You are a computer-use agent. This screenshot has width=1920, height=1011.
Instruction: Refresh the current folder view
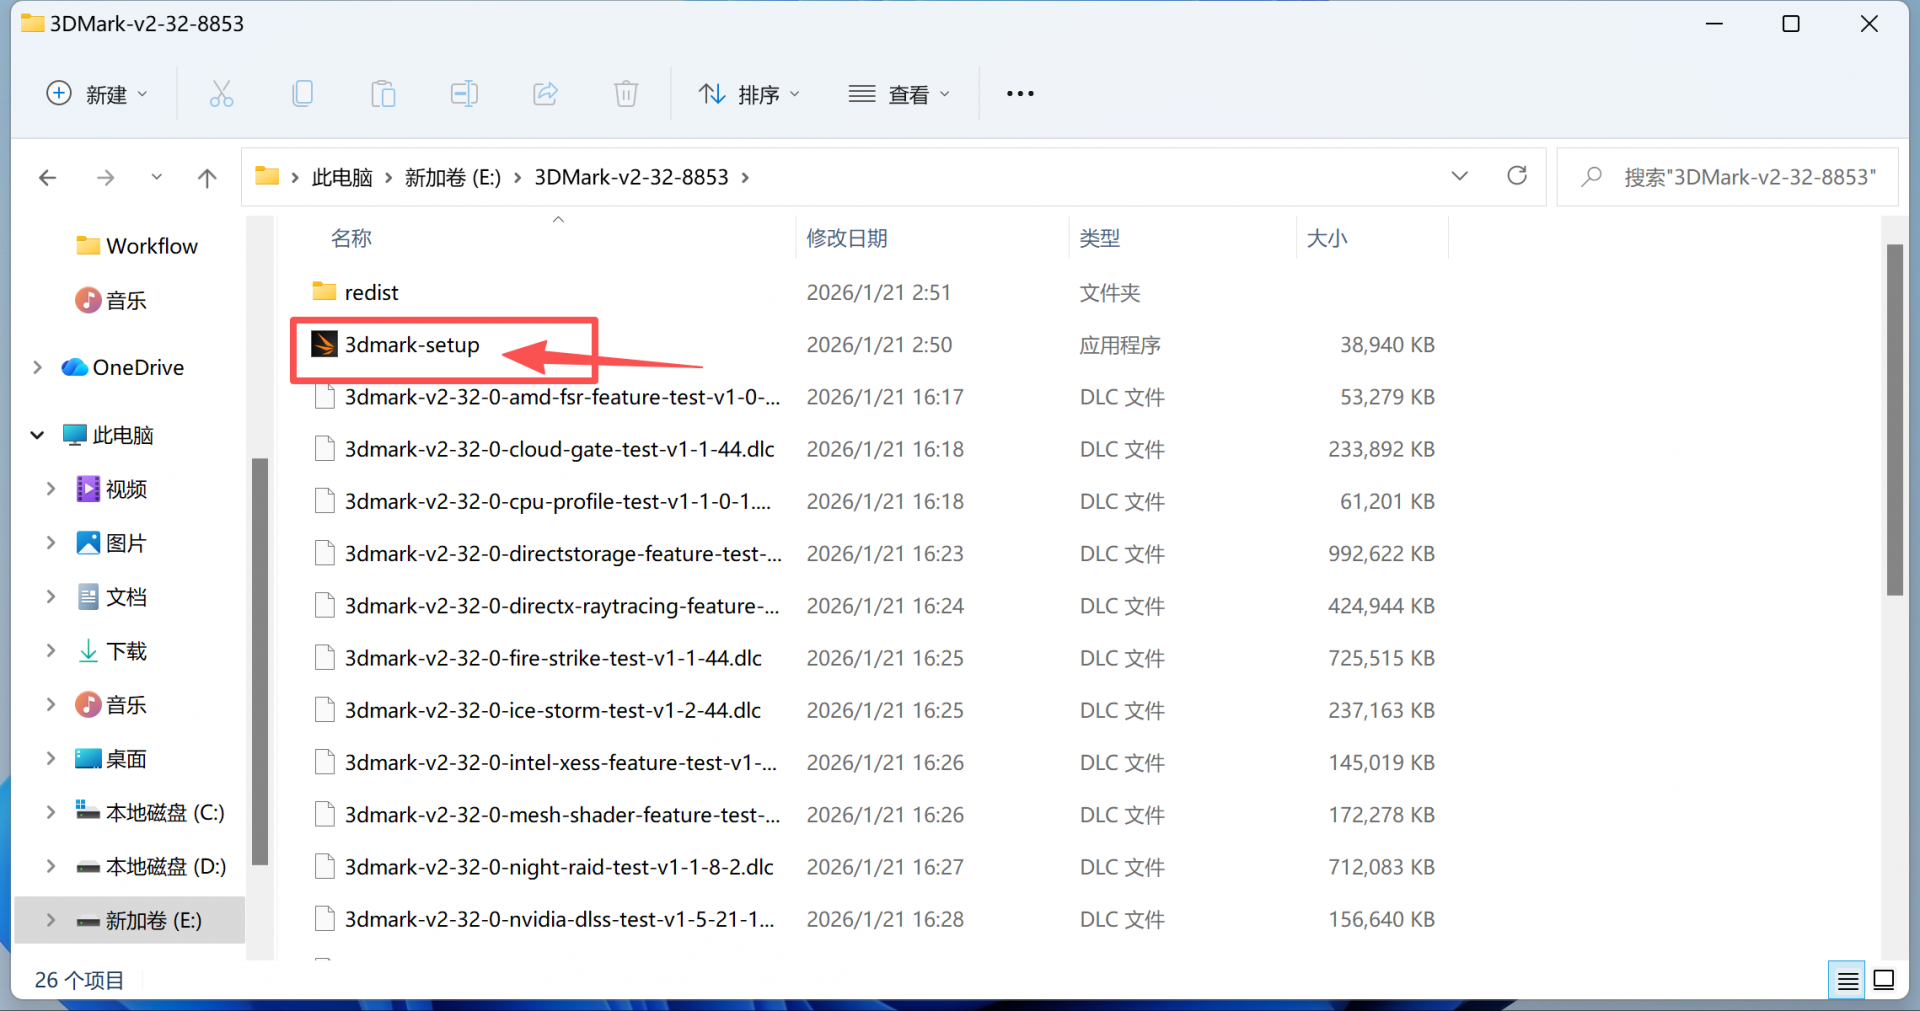tap(1517, 176)
